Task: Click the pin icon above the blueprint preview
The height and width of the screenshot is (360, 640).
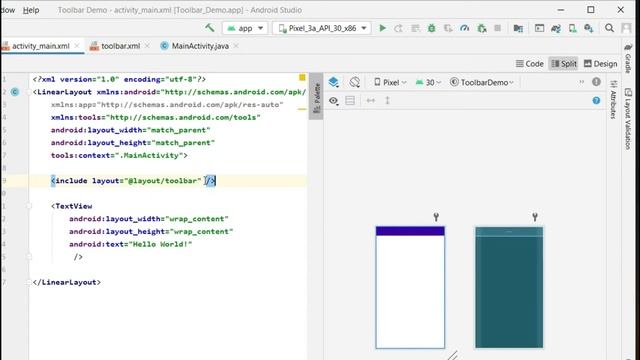Action: point(535,217)
